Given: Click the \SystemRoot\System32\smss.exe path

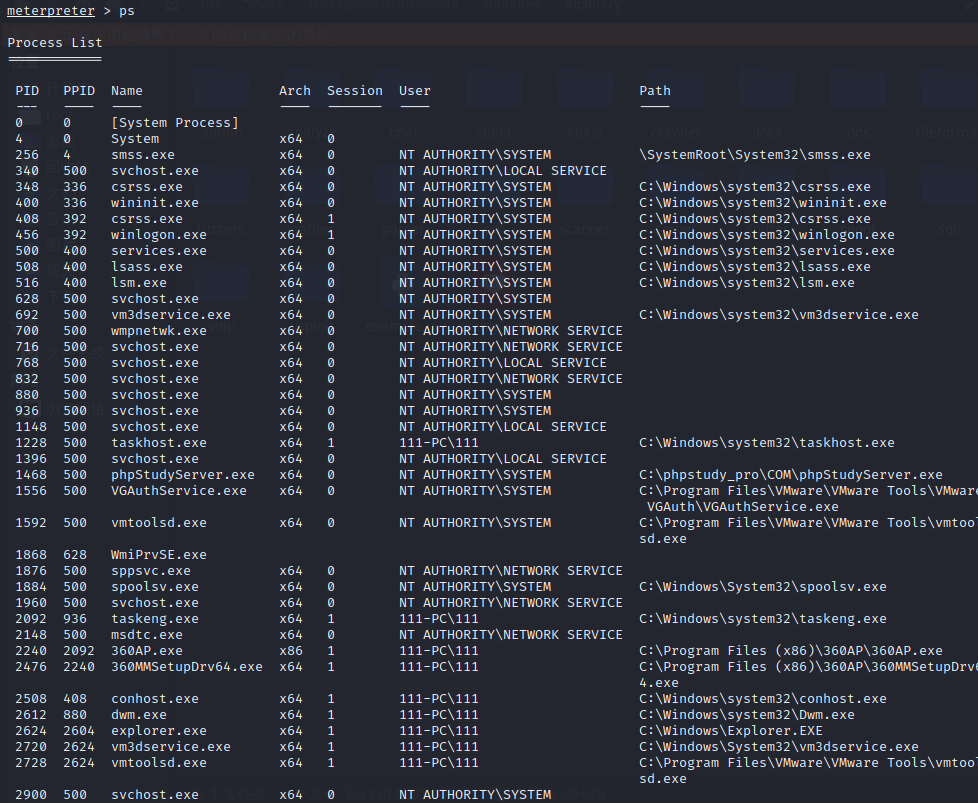Looking at the screenshot, I should point(755,155).
